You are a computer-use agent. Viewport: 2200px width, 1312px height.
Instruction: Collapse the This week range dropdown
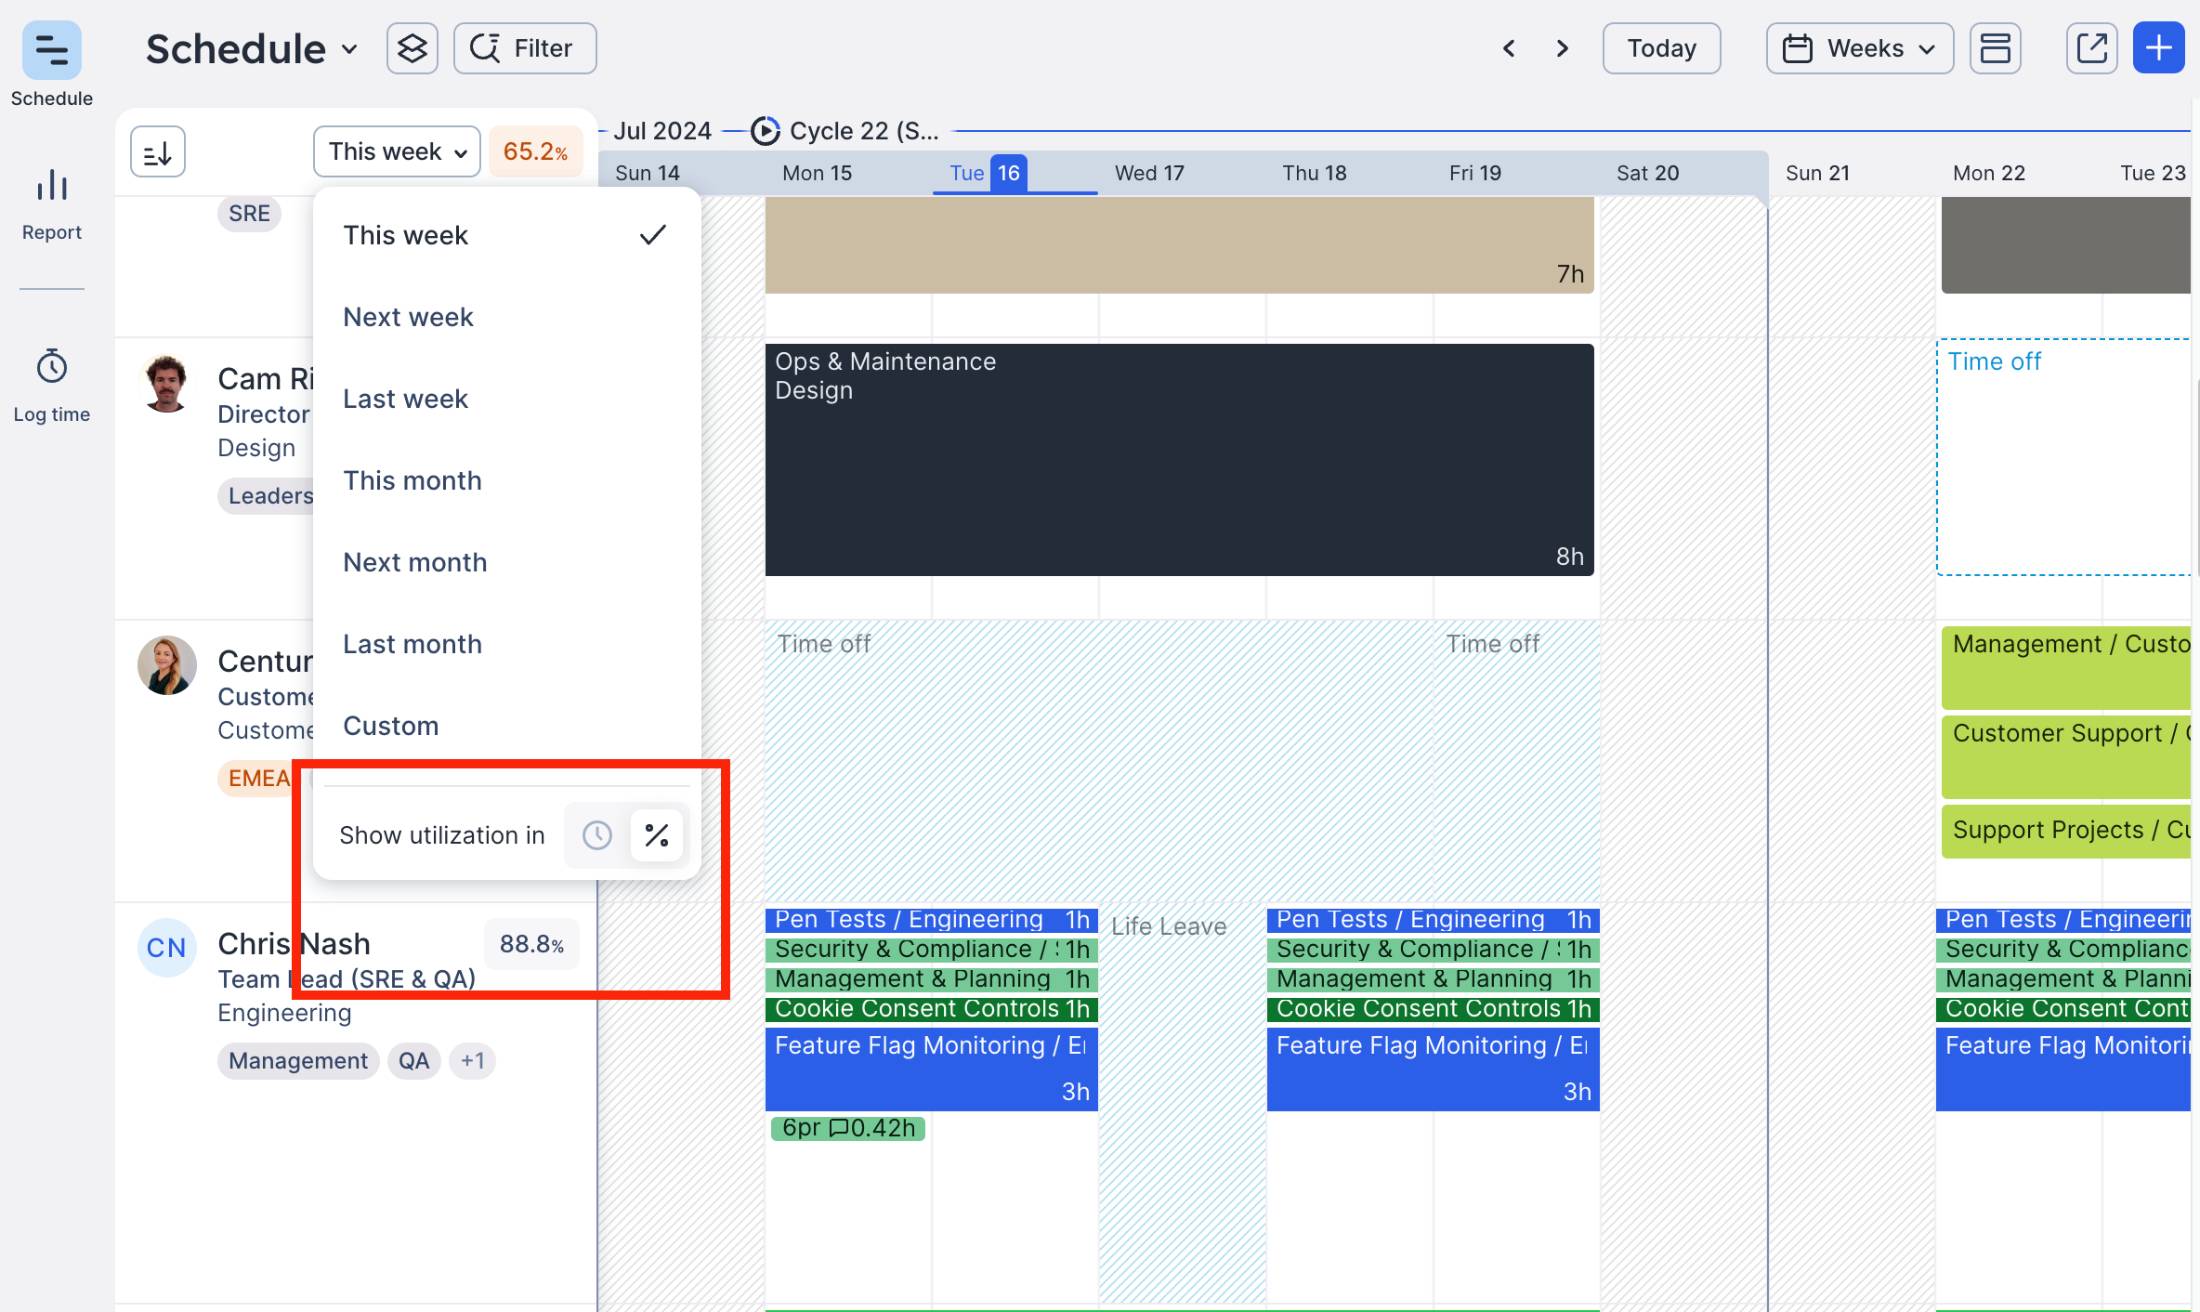pyautogui.click(x=397, y=152)
